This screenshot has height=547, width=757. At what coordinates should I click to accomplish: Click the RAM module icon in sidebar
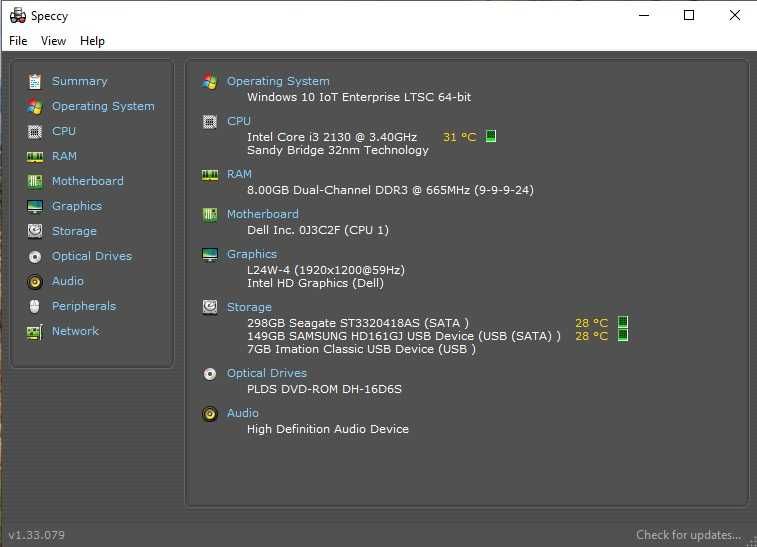tap(35, 156)
